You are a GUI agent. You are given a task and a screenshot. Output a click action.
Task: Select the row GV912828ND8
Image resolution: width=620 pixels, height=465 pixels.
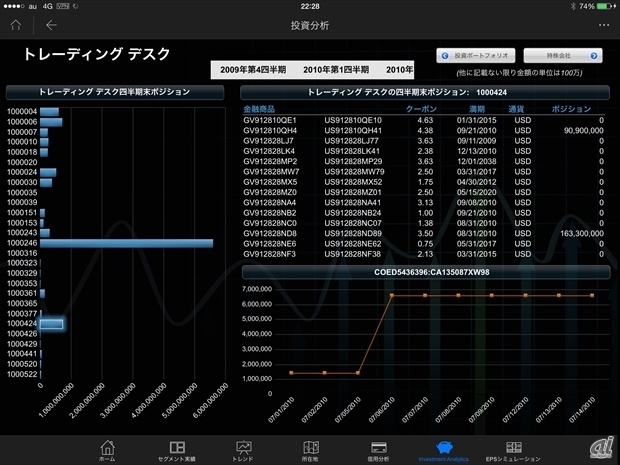pos(423,233)
